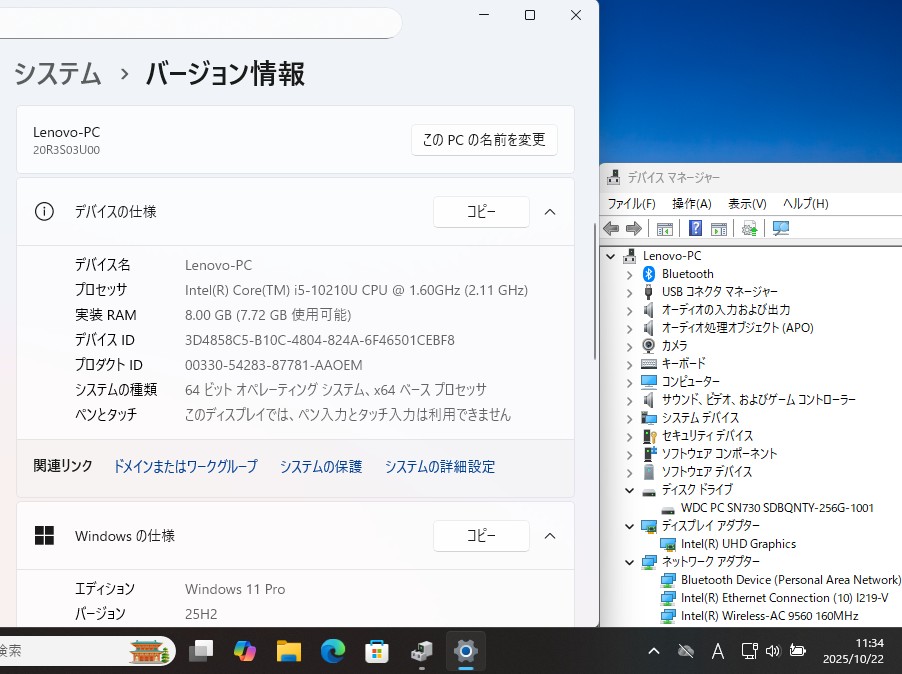
Task: Open the 操作(A) menu
Action: tap(691, 204)
